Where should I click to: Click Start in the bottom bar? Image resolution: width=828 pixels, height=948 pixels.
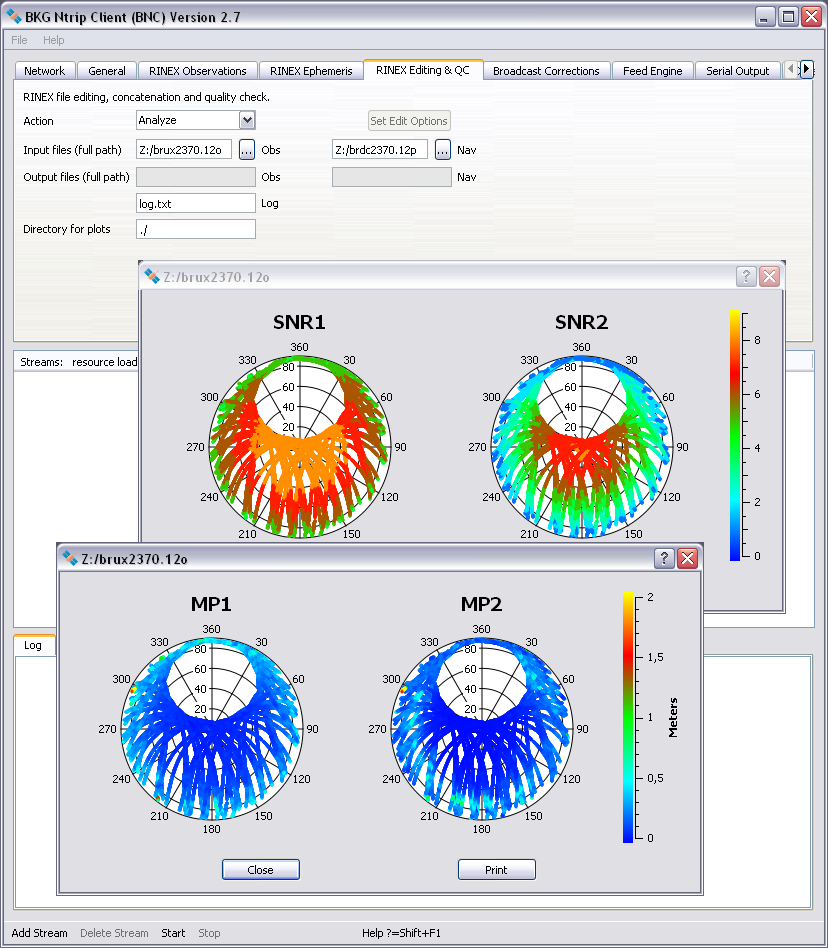tap(173, 933)
